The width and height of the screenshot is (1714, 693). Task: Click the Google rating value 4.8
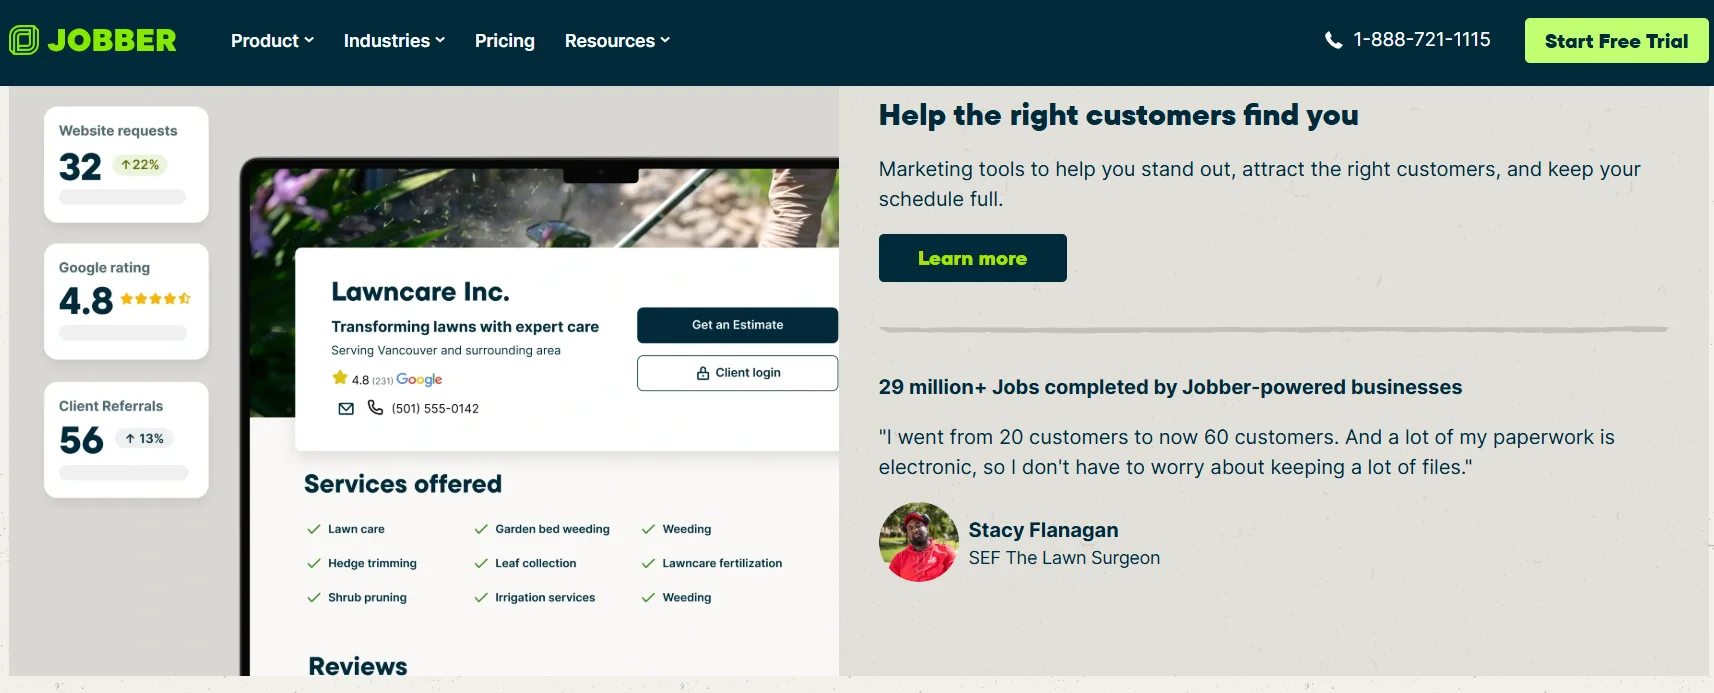click(86, 301)
